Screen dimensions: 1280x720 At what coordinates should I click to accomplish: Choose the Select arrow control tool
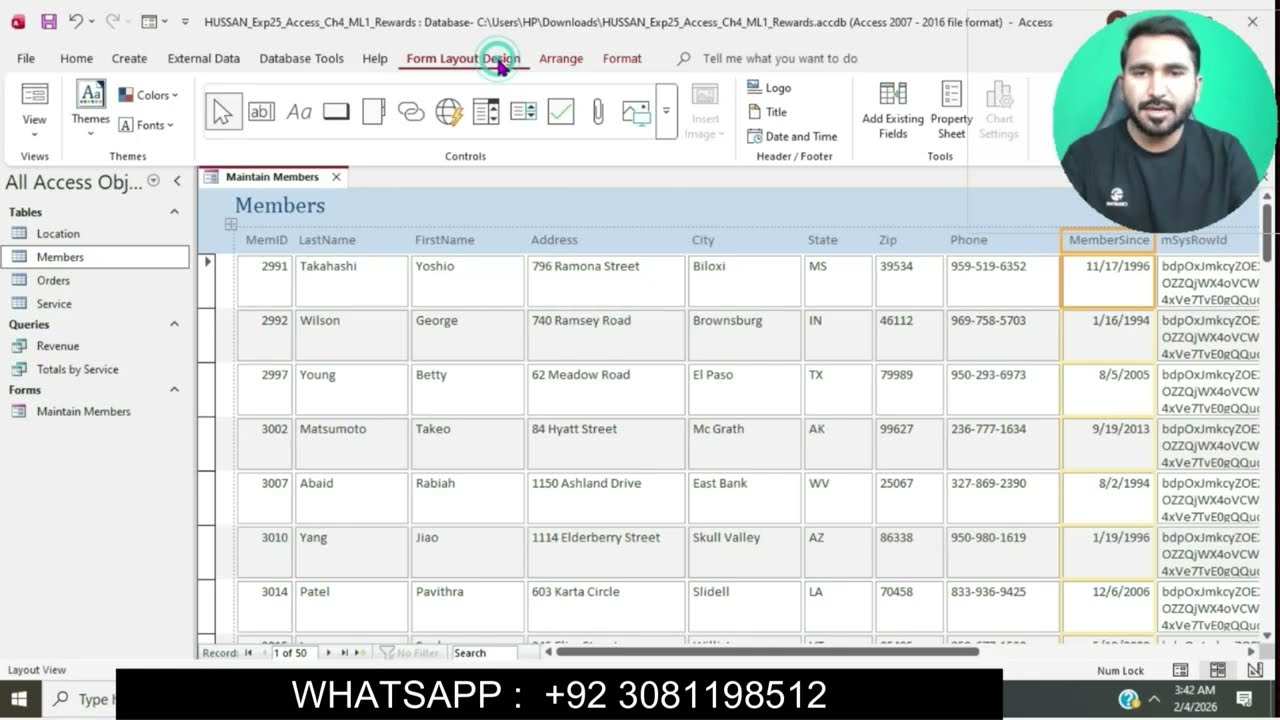click(223, 112)
